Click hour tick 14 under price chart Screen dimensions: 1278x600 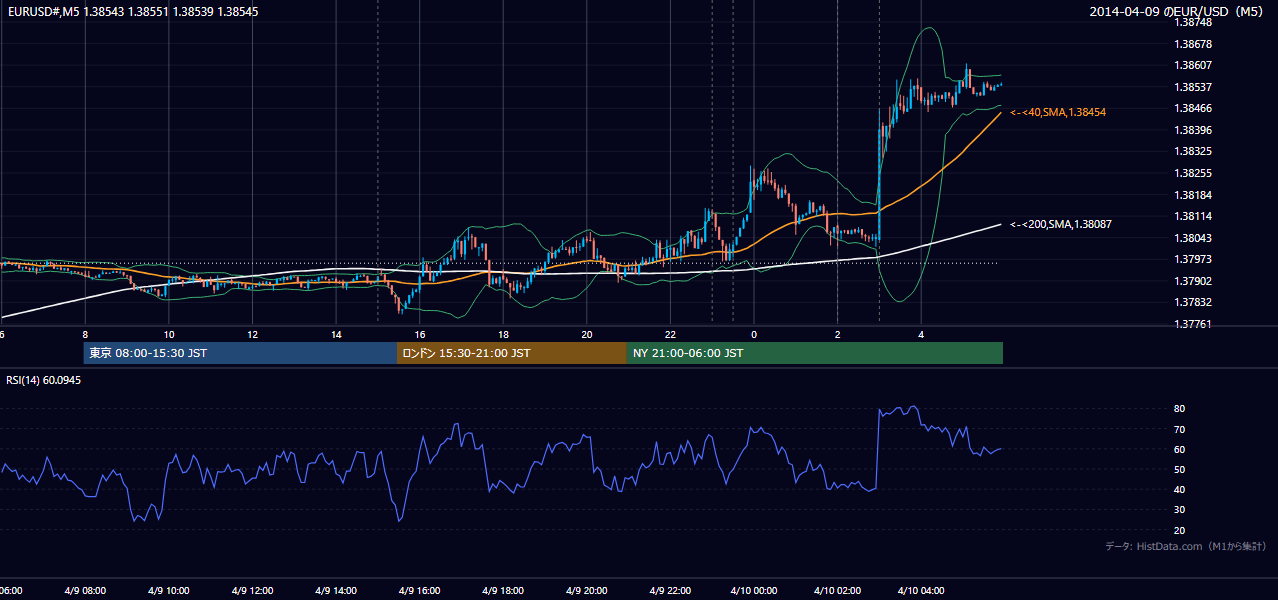point(336,334)
